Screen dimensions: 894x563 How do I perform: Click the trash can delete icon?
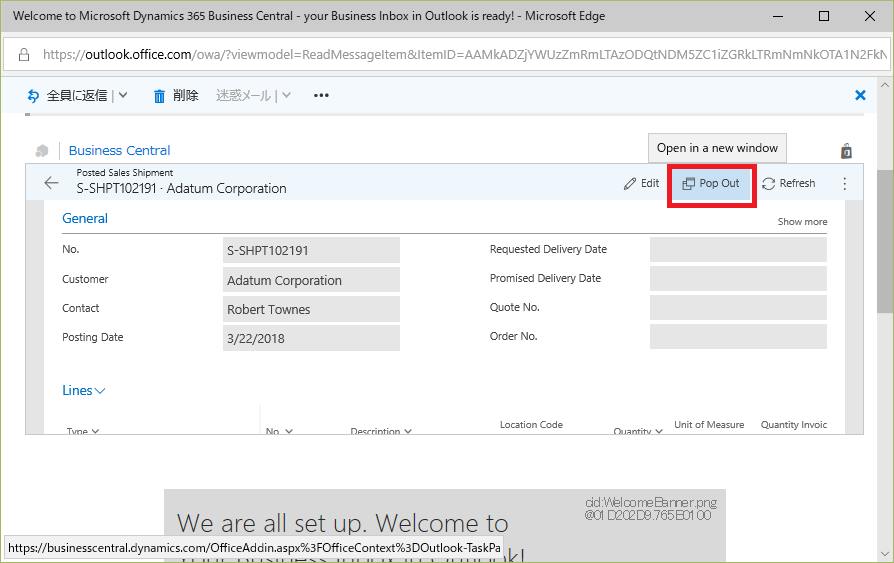[x=159, y=96]
